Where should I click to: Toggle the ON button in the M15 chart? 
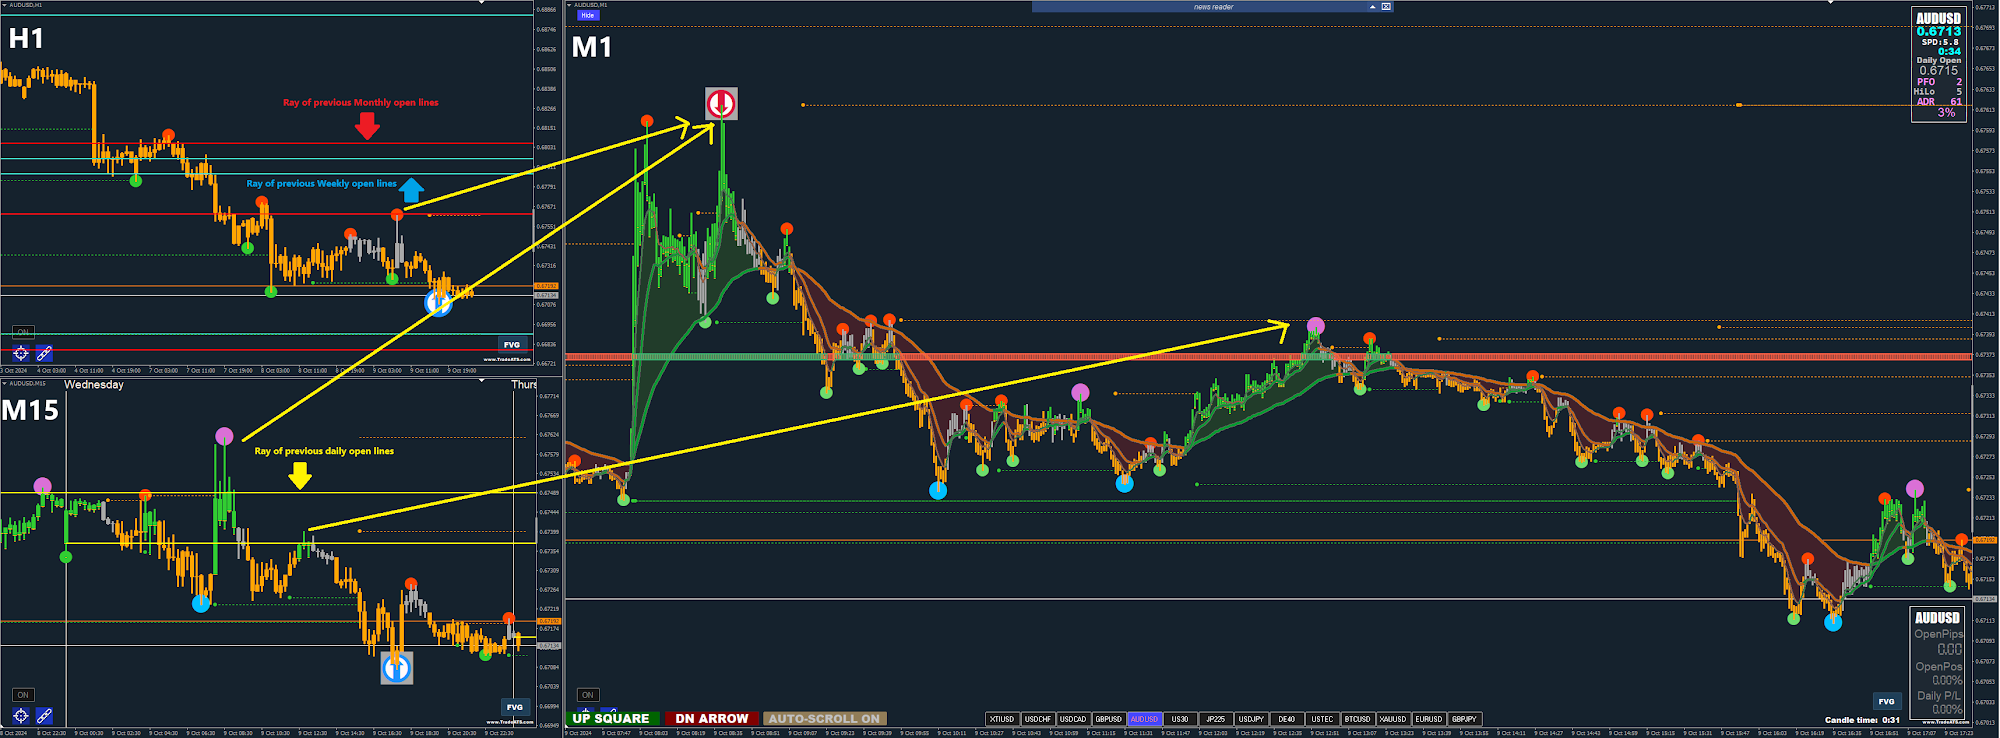click(23, 695)
